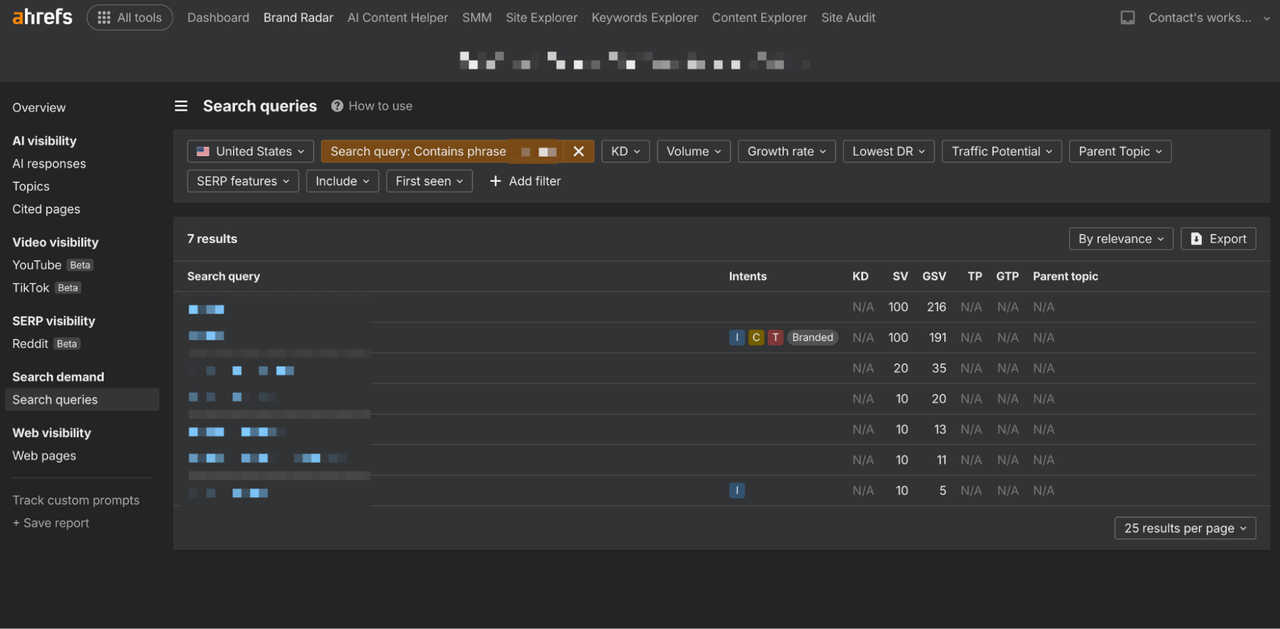Click the Ahrefs logo
The height and width of the screenshot is (629, 1280).
pos(42,17)
